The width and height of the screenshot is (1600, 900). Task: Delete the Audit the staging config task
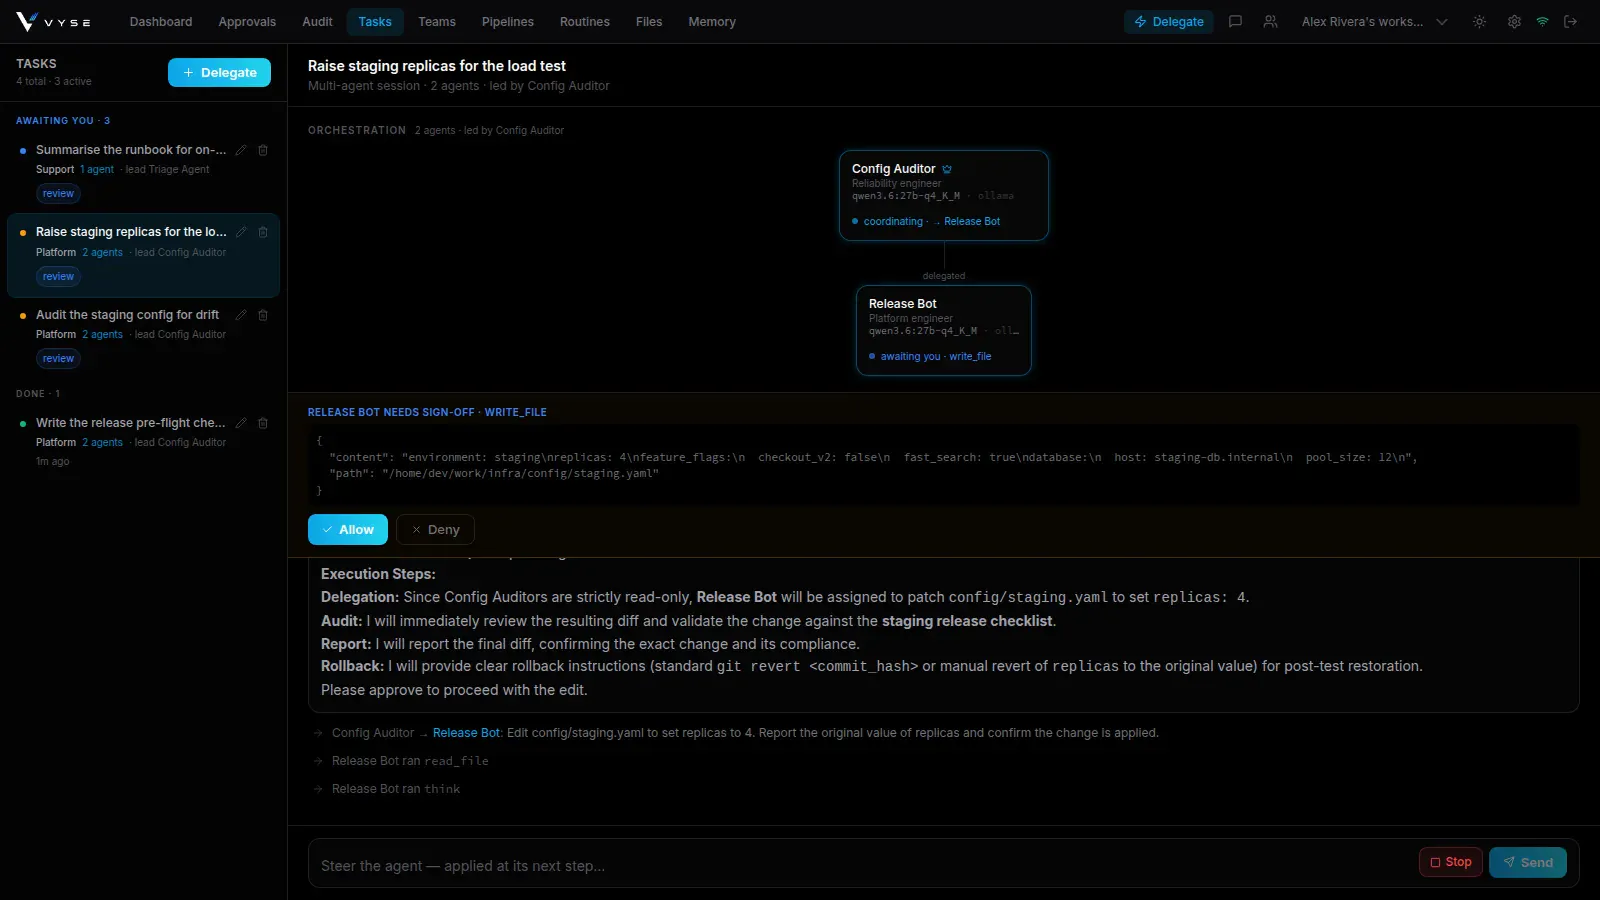point(263,315)
